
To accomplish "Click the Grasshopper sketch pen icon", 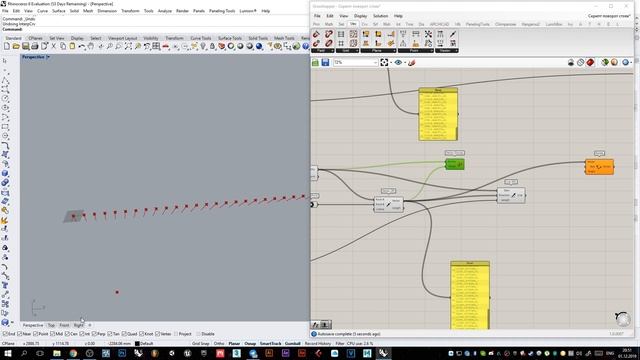I will 412,62.
